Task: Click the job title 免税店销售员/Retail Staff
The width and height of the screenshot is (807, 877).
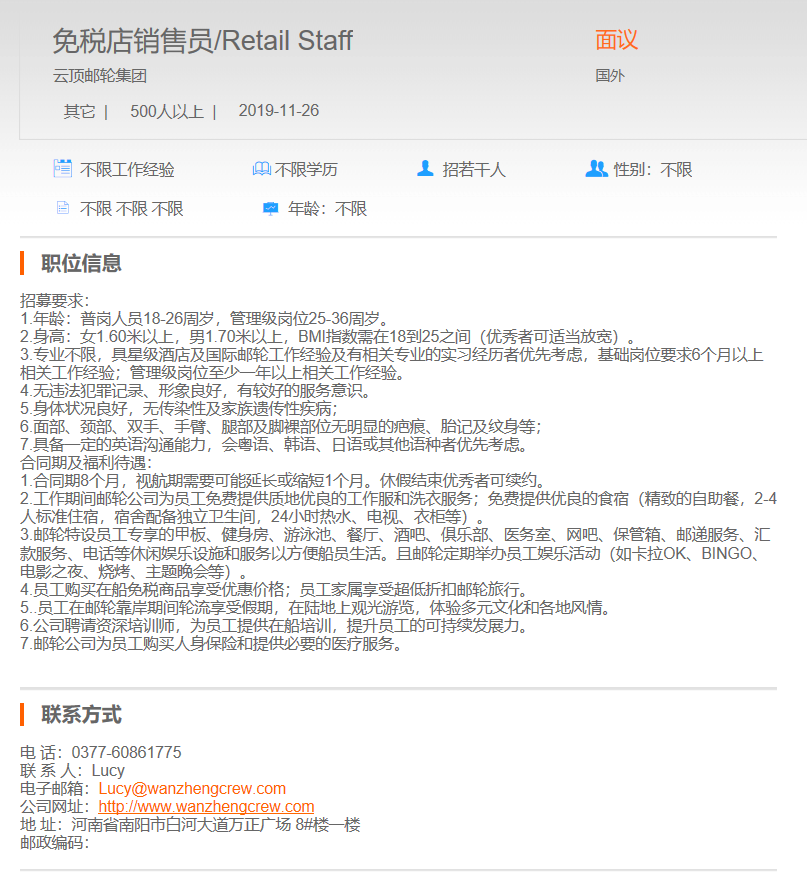Action: pyautogui.click(x=202, y=41)
